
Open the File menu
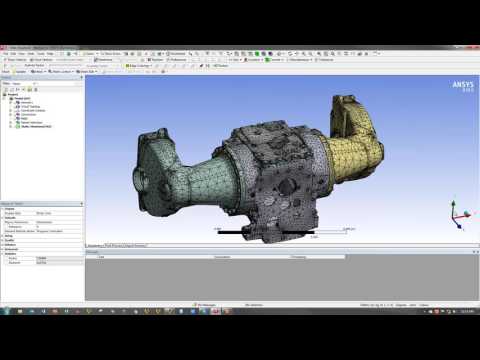6,54
